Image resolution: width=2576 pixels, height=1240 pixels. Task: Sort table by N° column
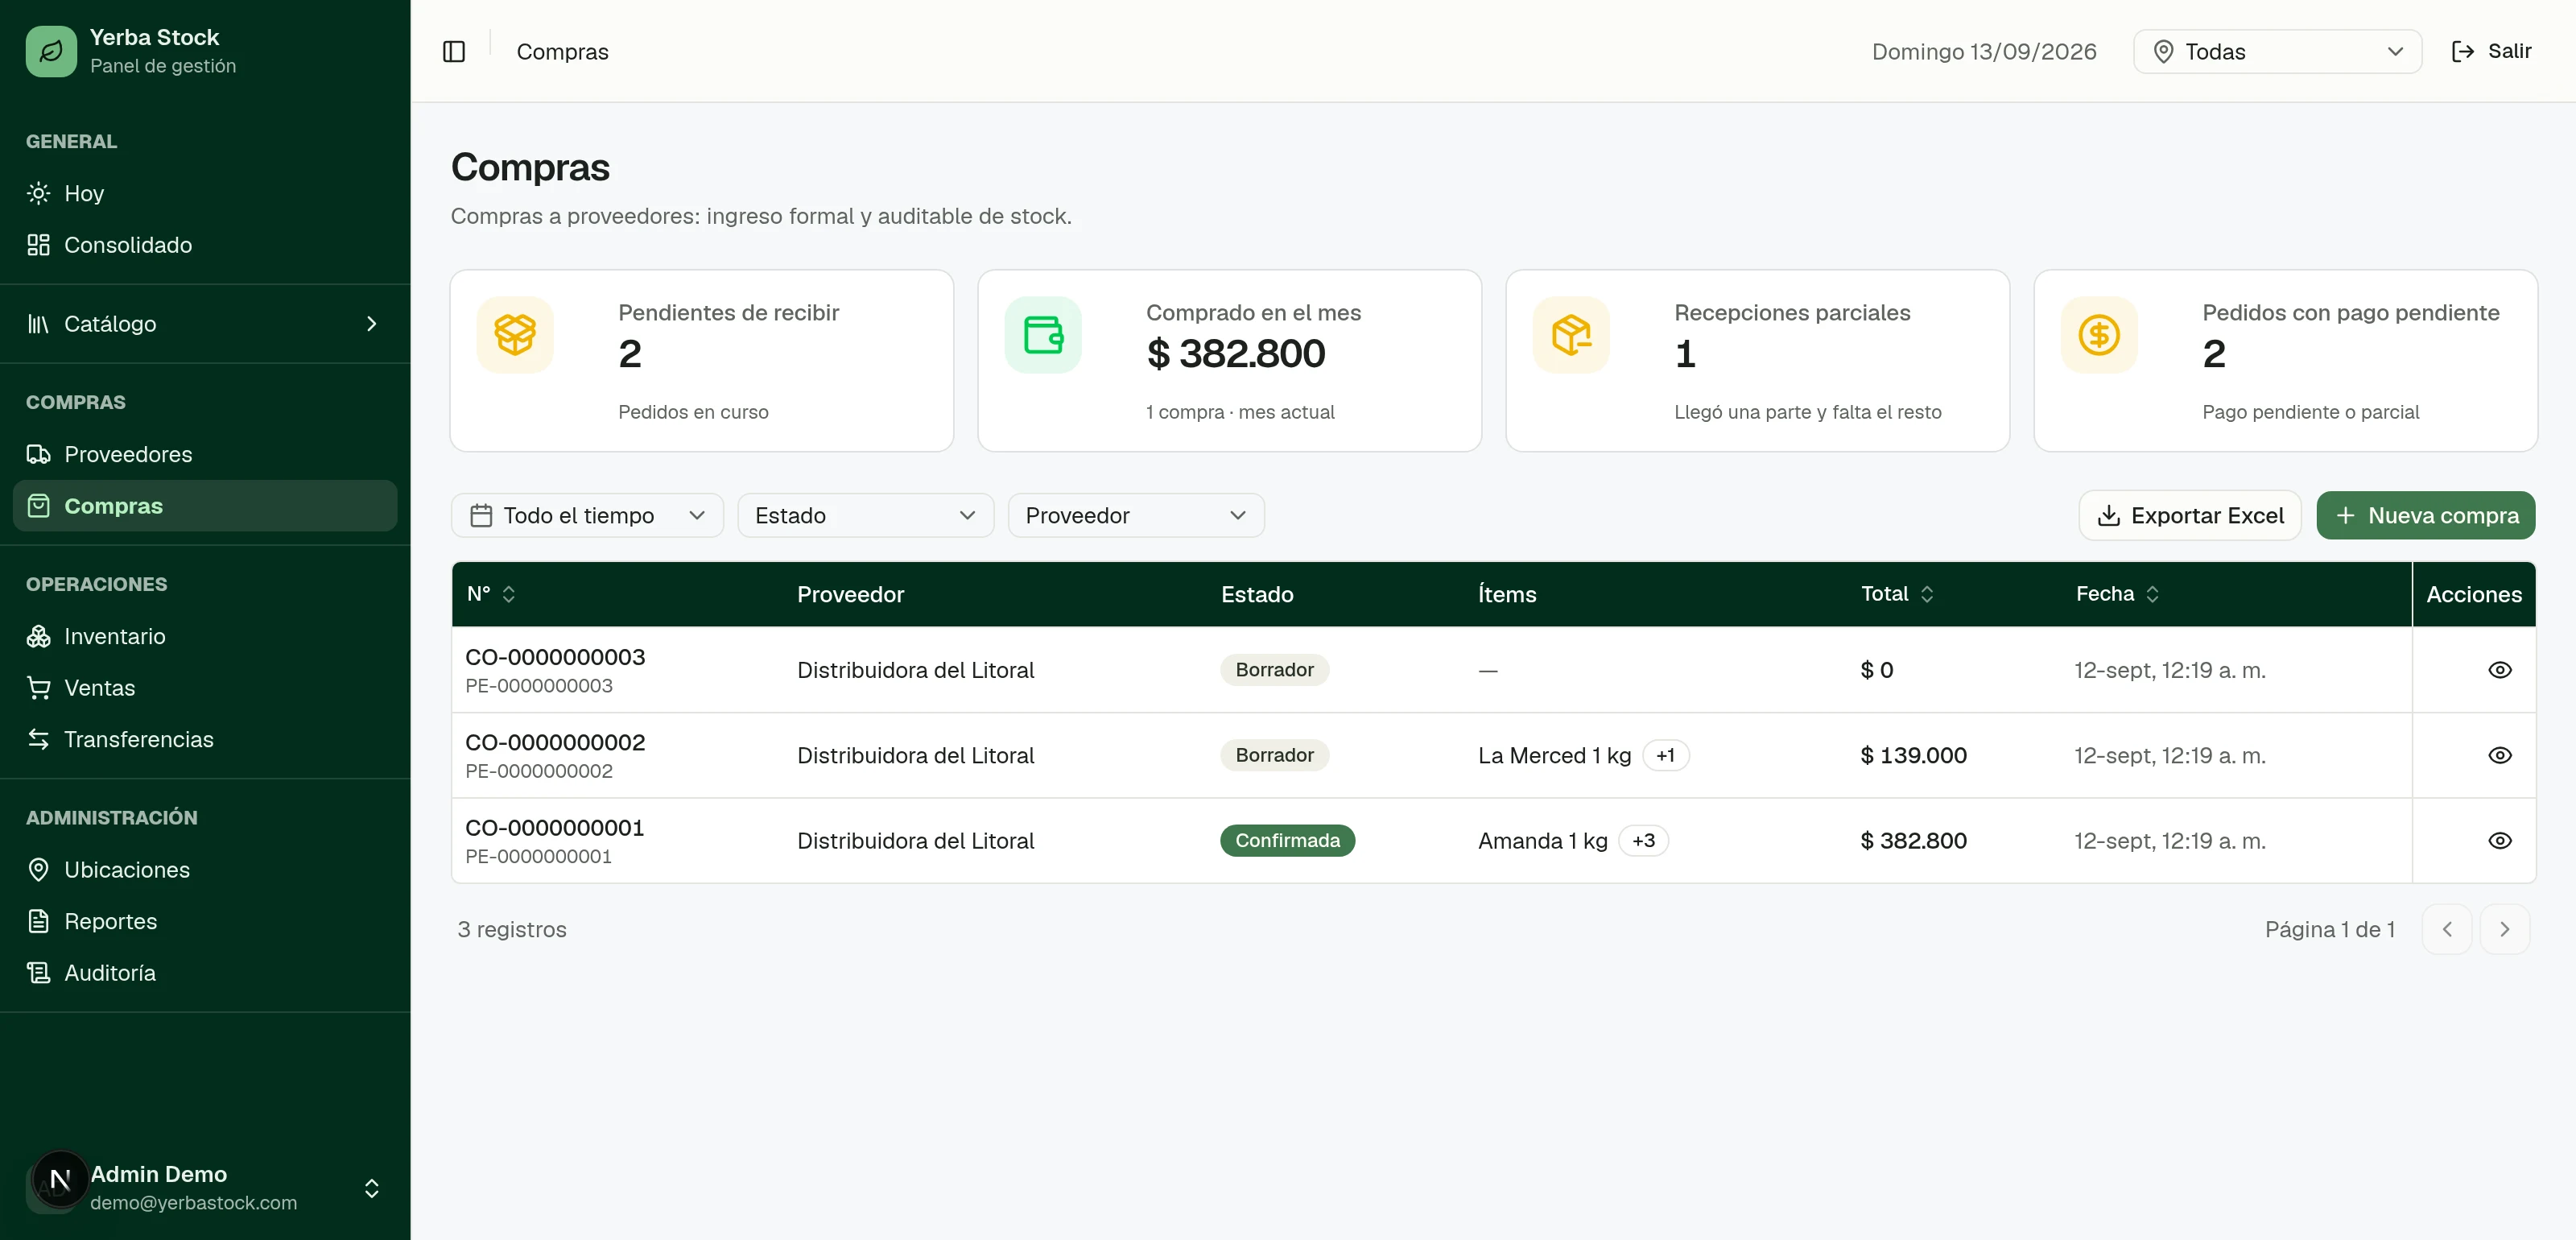(x=491, y=594)
